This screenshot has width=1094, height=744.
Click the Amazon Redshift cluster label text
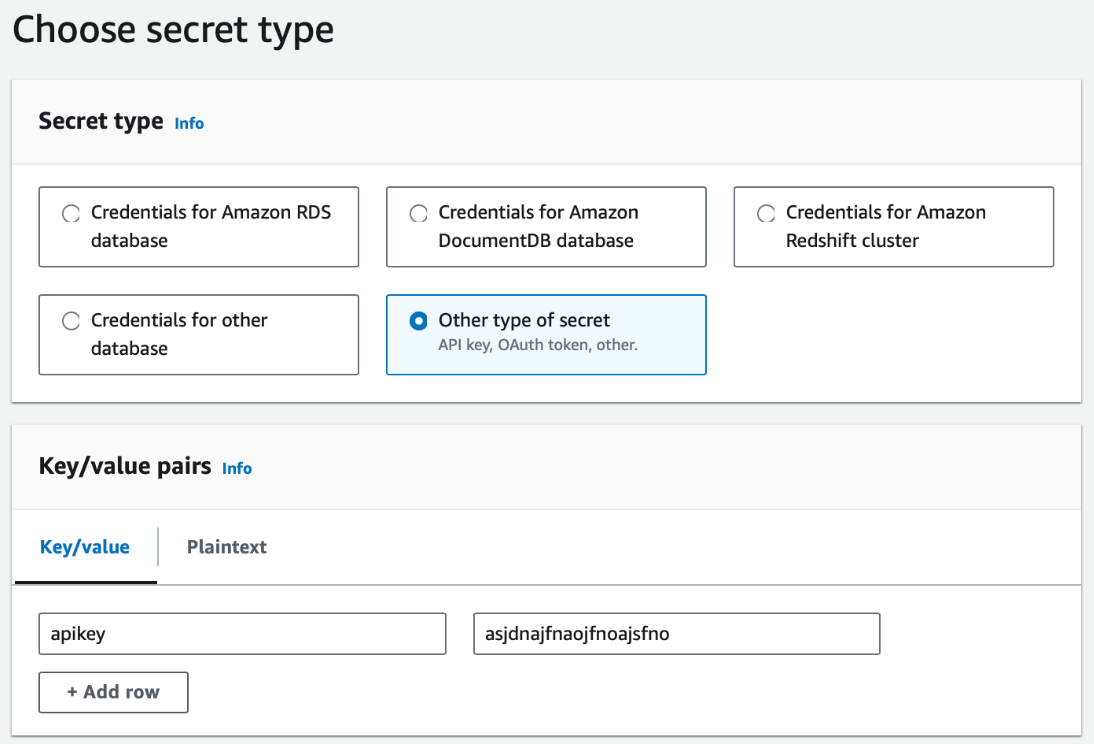[x=886, y=226]
